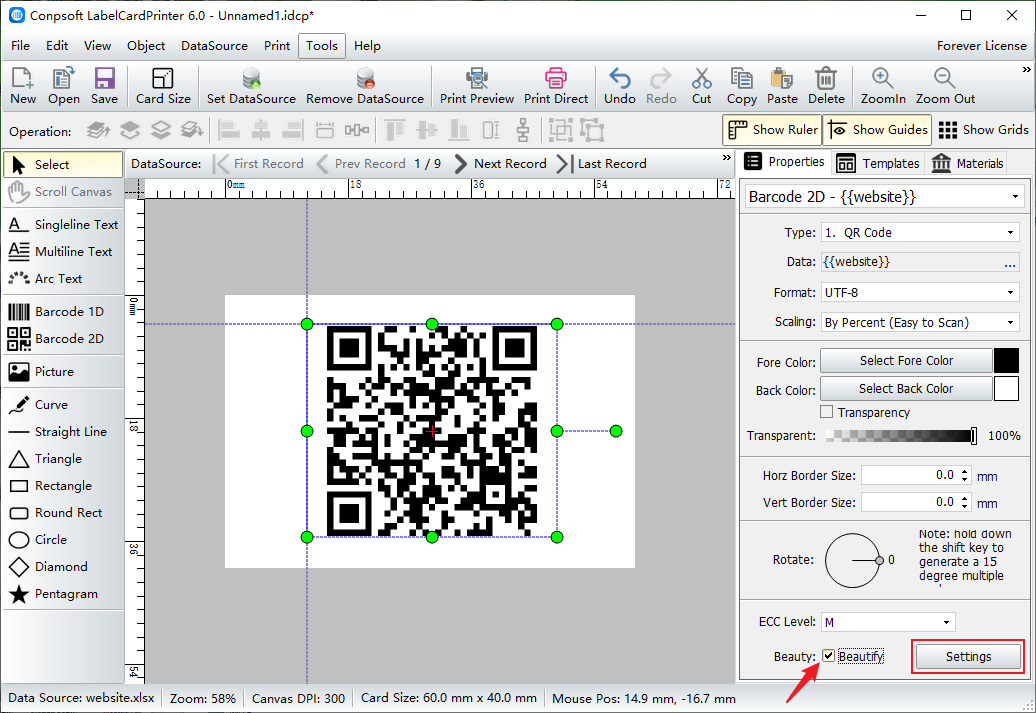
Task: Enable the Transparency checkbox
Action: pos(827,412)
